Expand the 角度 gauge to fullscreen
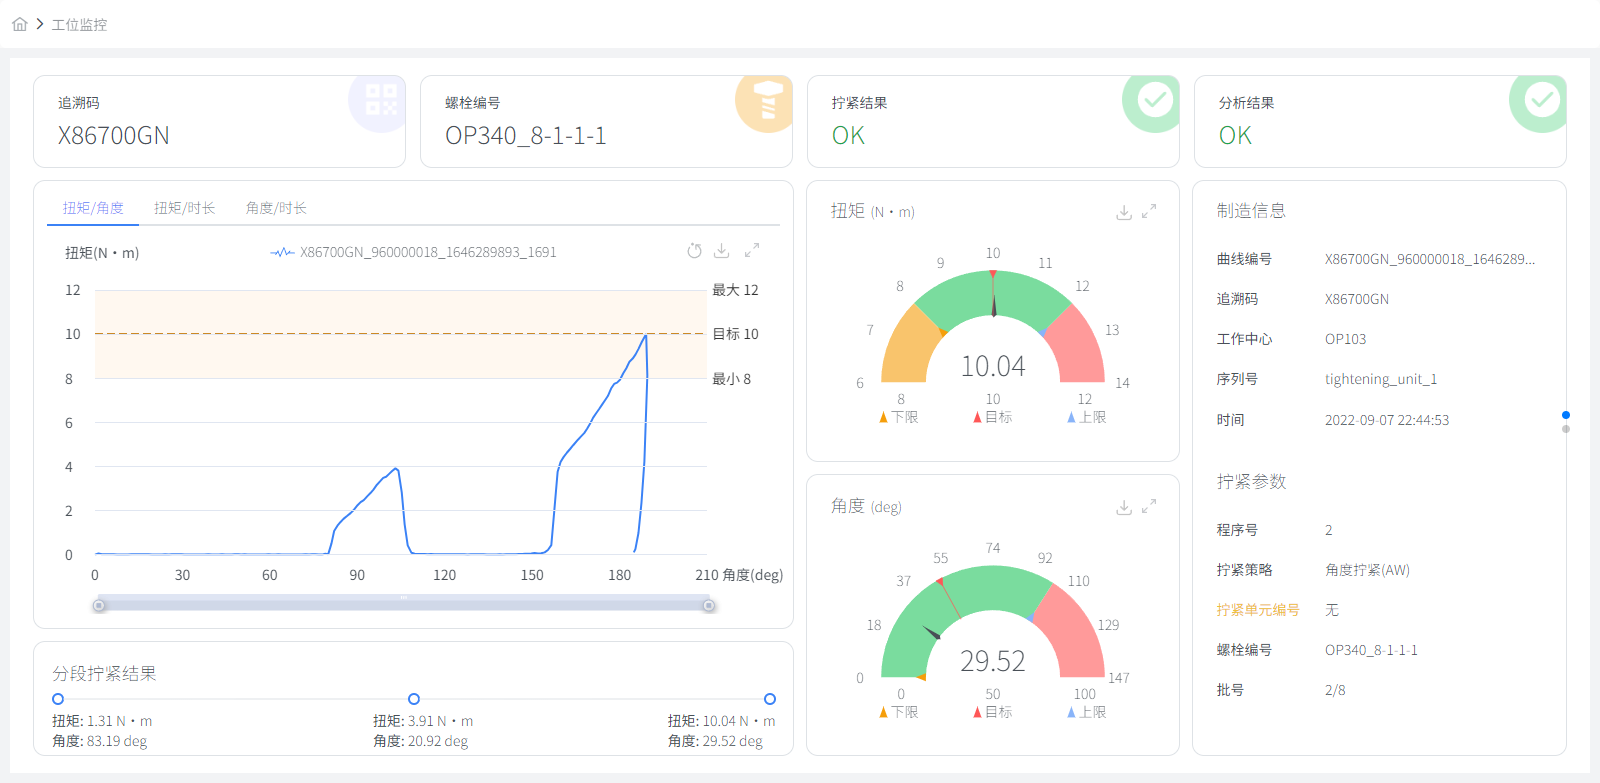1600x783 pixels. [x=1149, y=506]
